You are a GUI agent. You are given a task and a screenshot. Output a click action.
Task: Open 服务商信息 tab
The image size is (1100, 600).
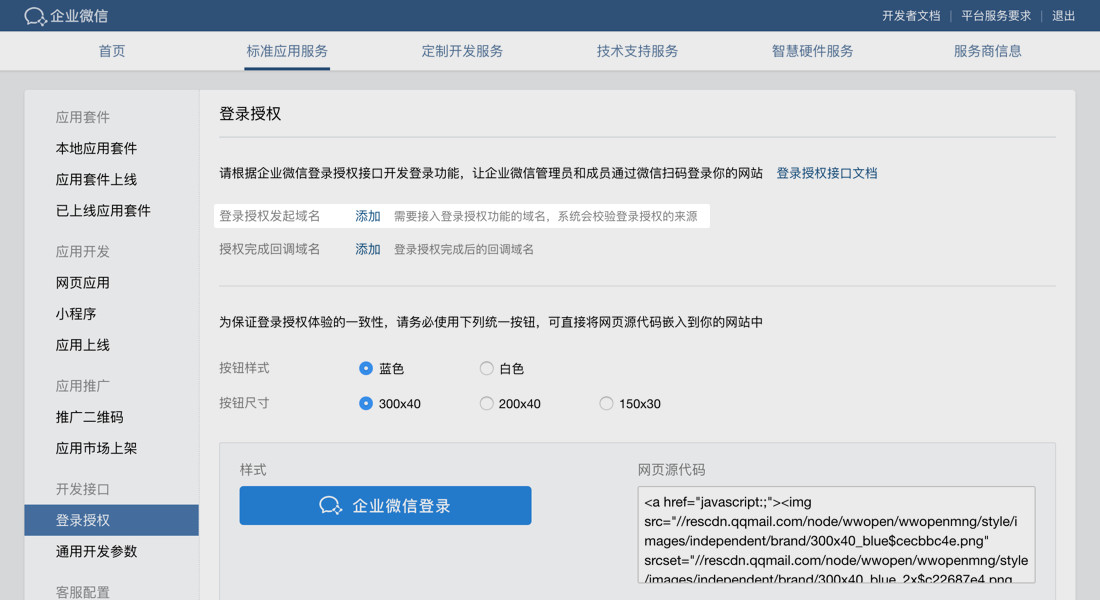[x=987, y=51]
